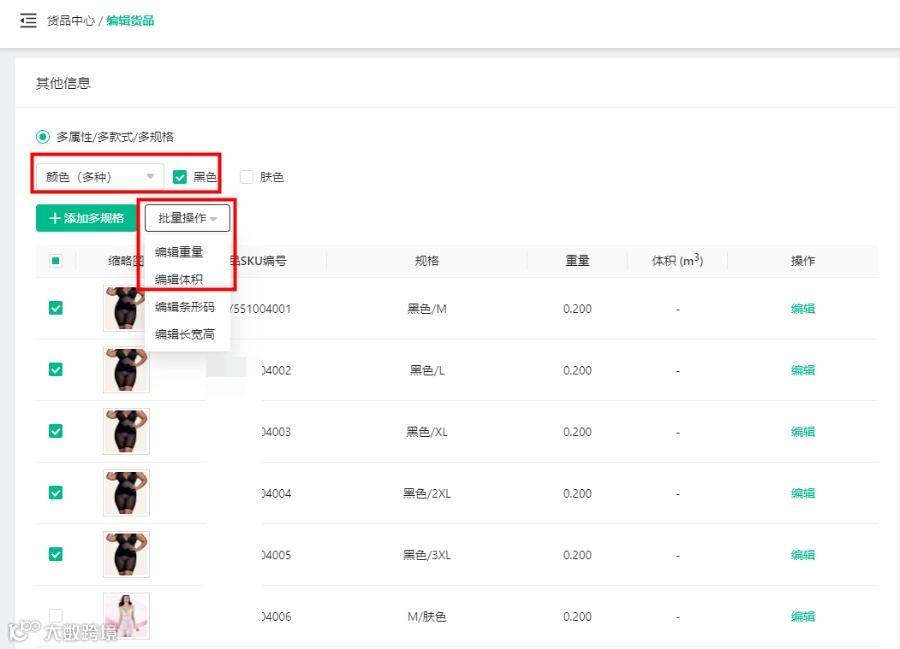The width and height of the screenshot is (900, 649).
Task: Click the sidebar collapse icon top left
Action: [28, 20]
